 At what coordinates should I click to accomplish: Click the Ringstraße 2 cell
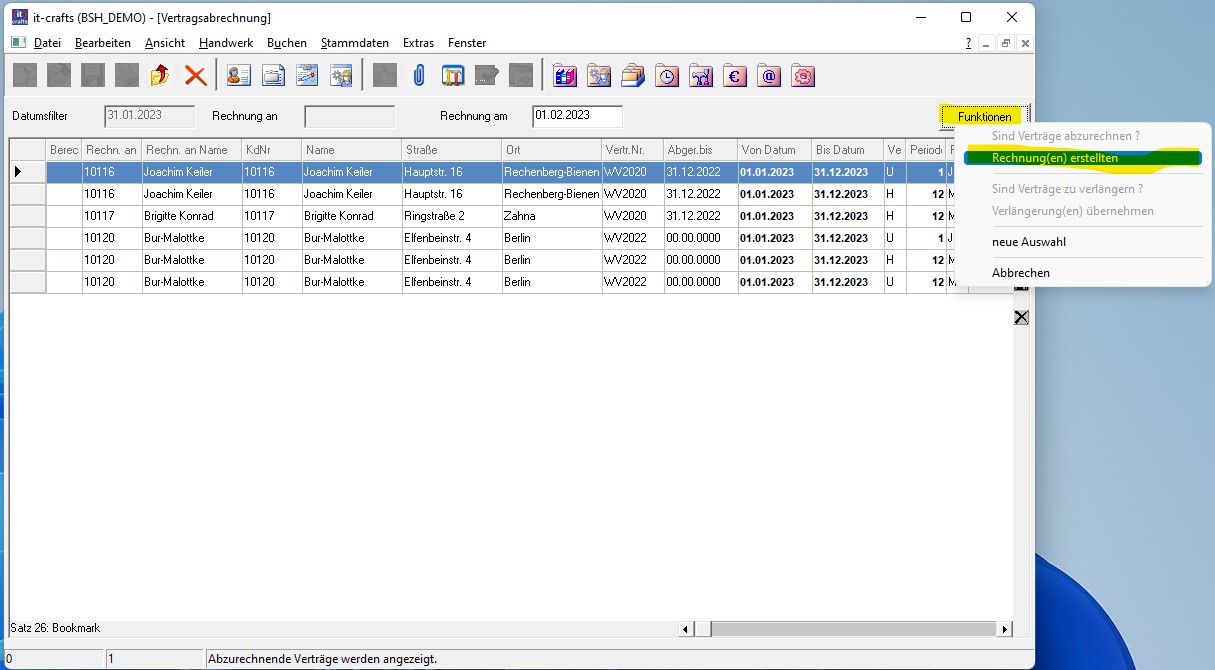click(x=452, y=216)
